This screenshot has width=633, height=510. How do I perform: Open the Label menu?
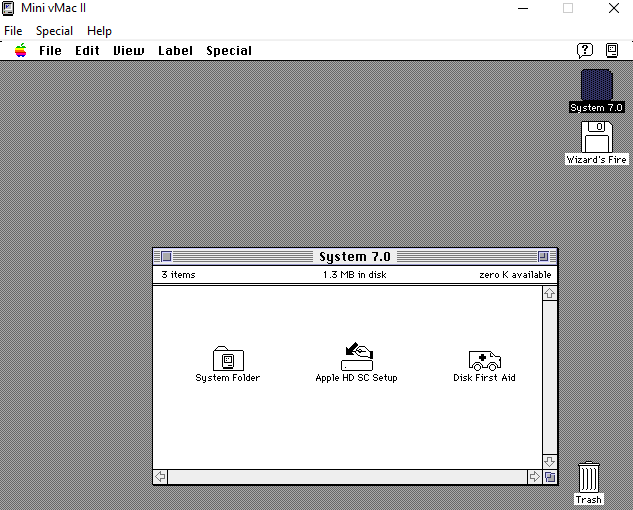(x=175, y=51)
